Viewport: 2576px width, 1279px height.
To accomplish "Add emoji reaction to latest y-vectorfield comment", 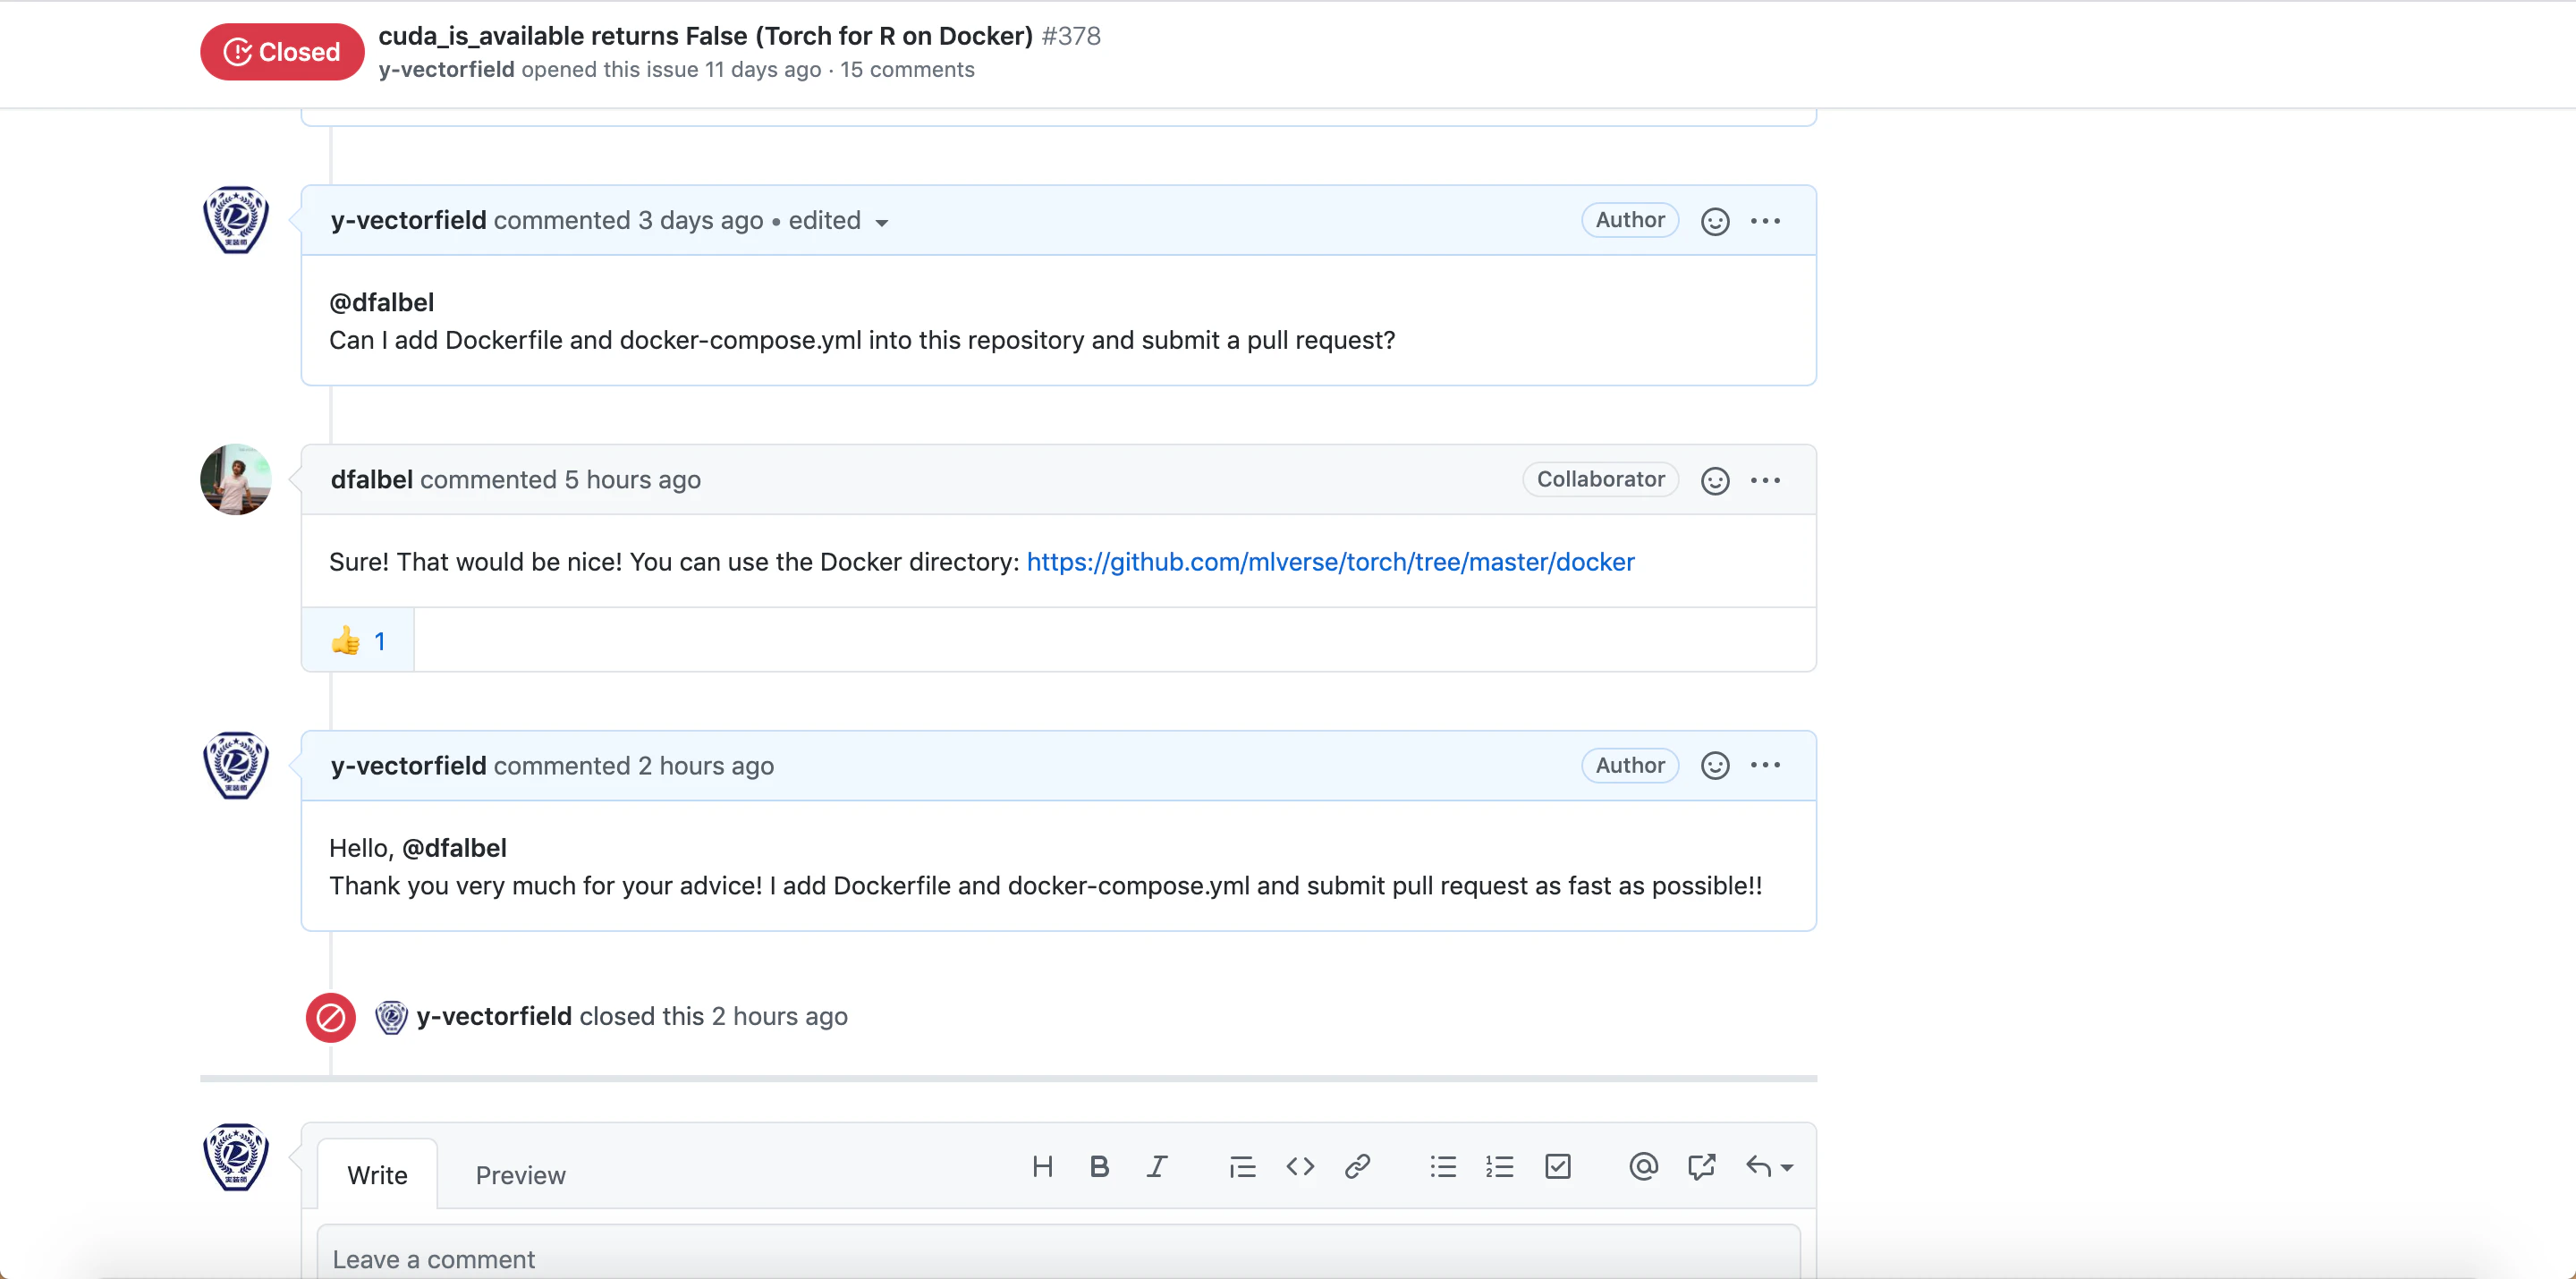I will point(1715,766).
